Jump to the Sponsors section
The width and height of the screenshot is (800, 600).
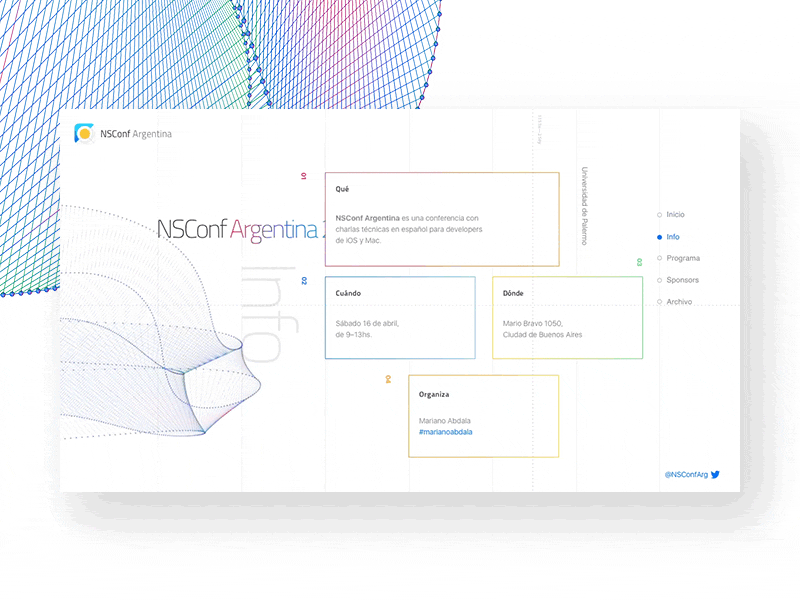[683, 280]
